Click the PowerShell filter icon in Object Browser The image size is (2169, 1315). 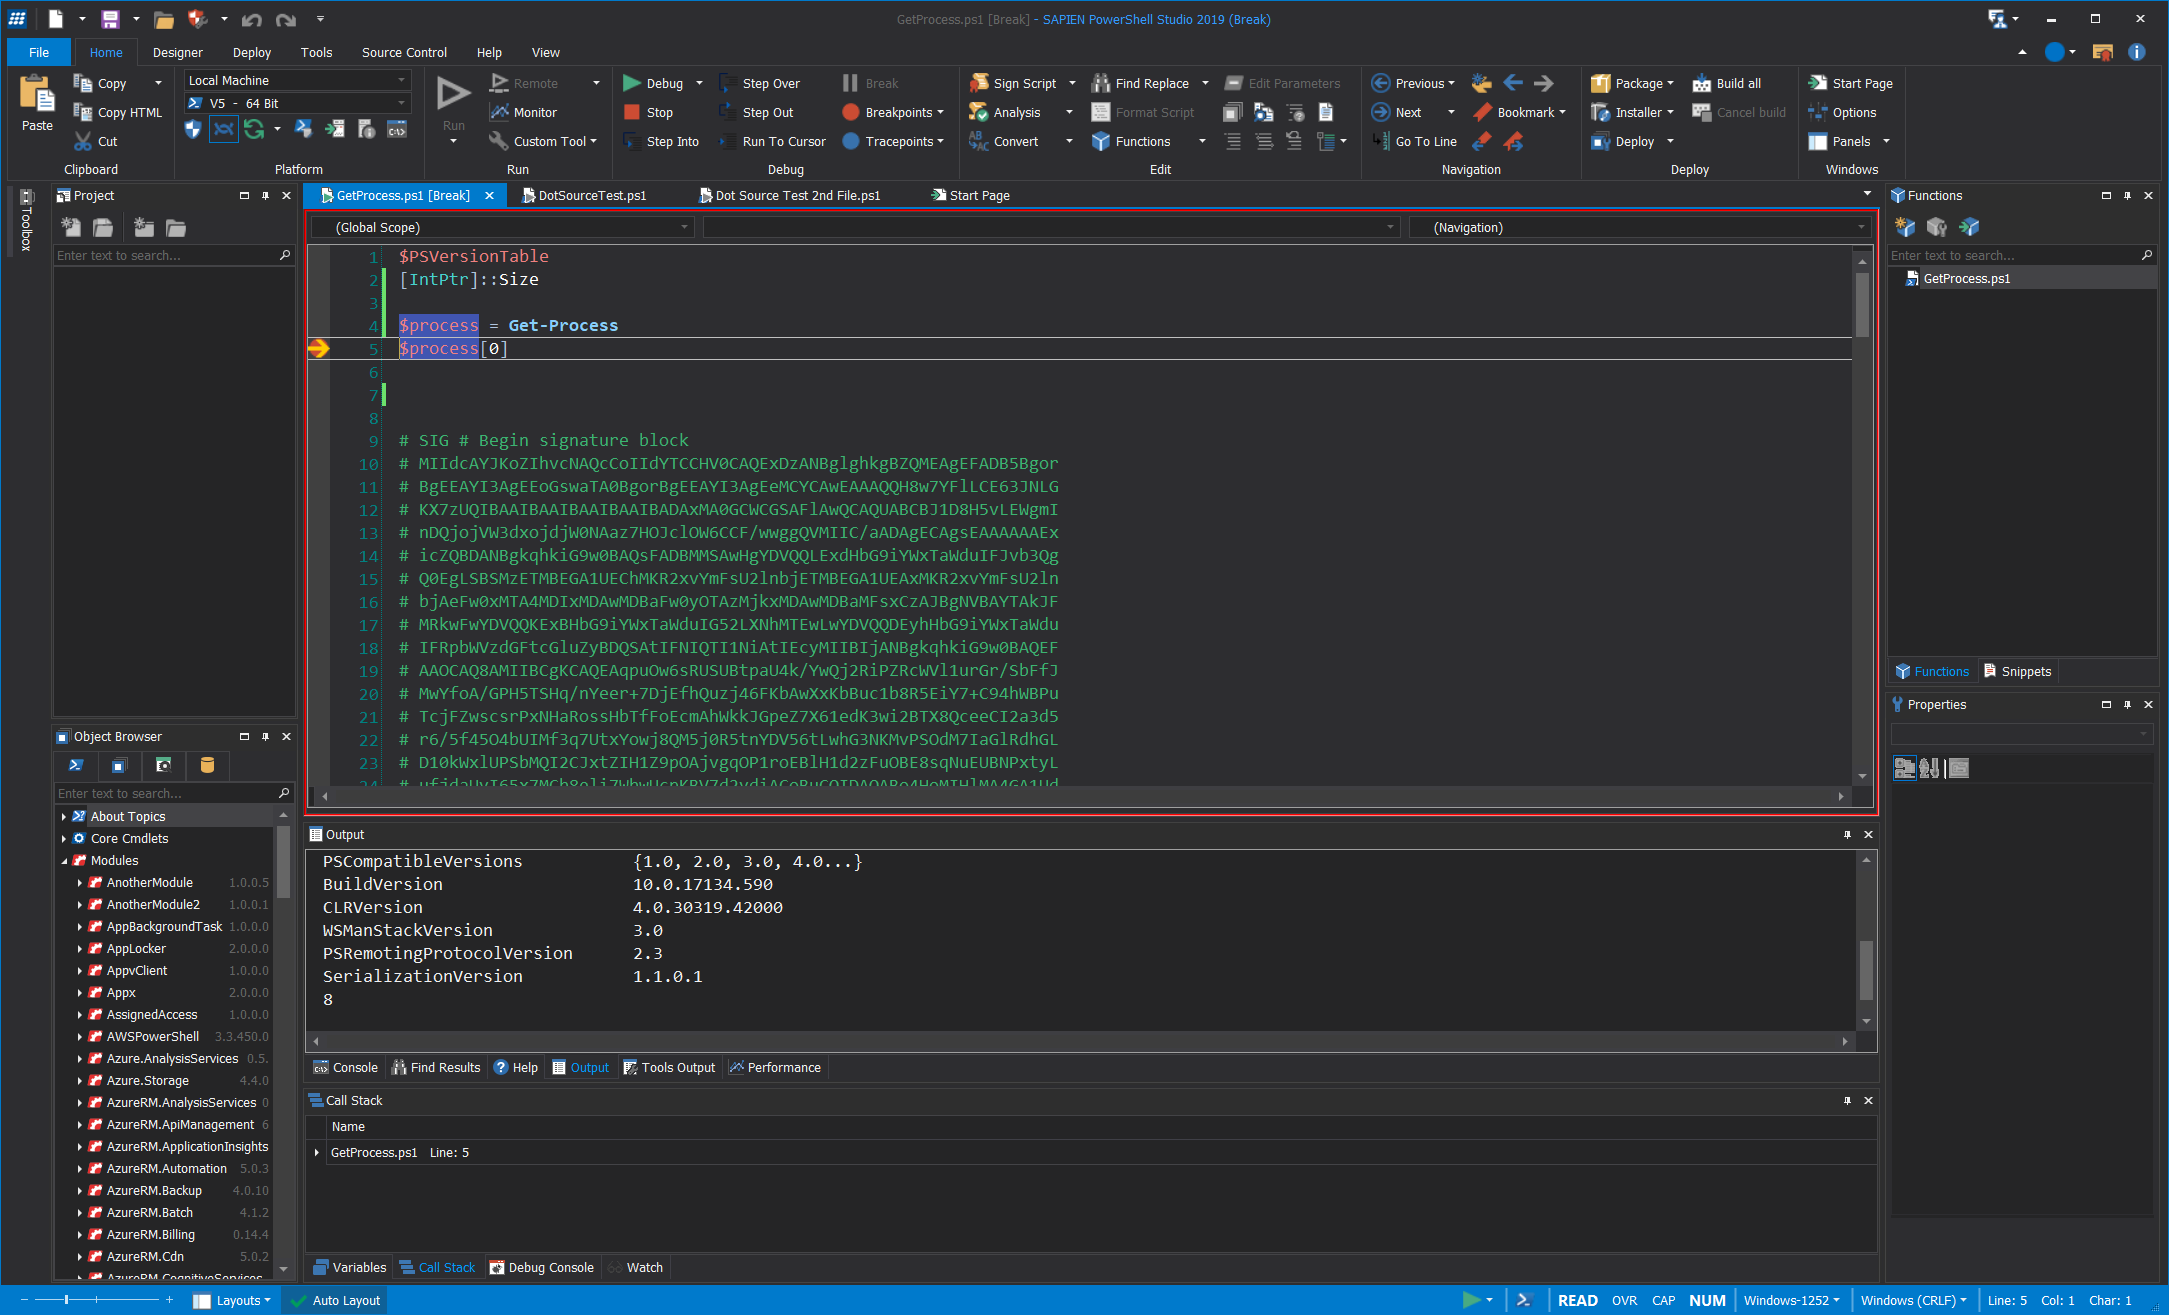(x=76, y=765)
